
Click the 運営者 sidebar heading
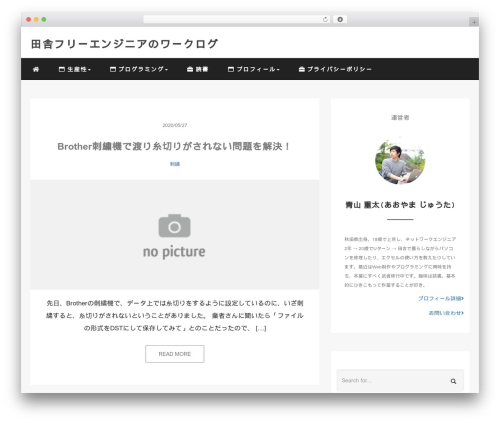[x=400, y=117]
